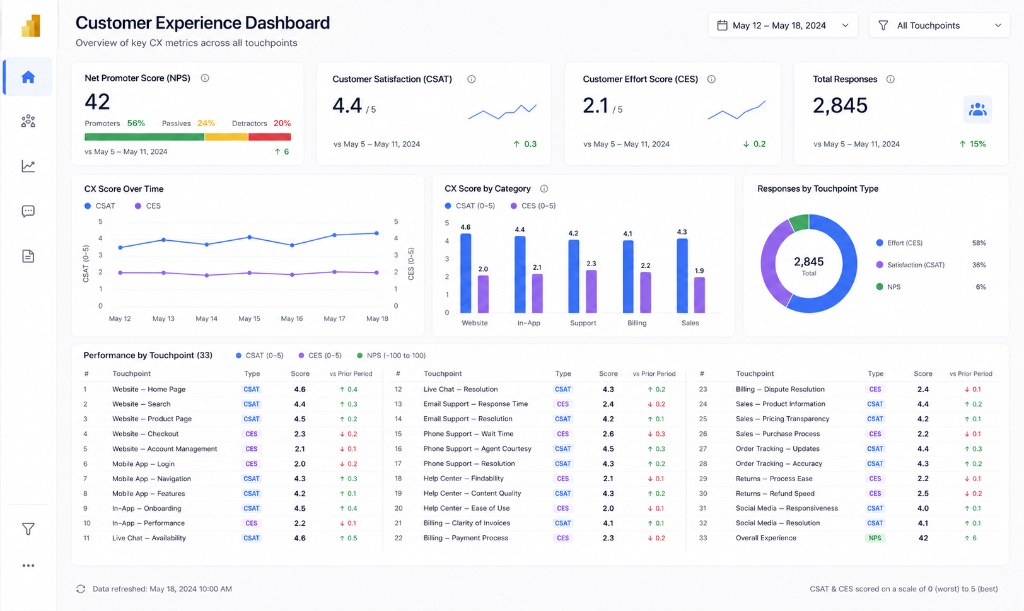
Task: Click the red Detractors bar segment
Action: tap(270, 137)
